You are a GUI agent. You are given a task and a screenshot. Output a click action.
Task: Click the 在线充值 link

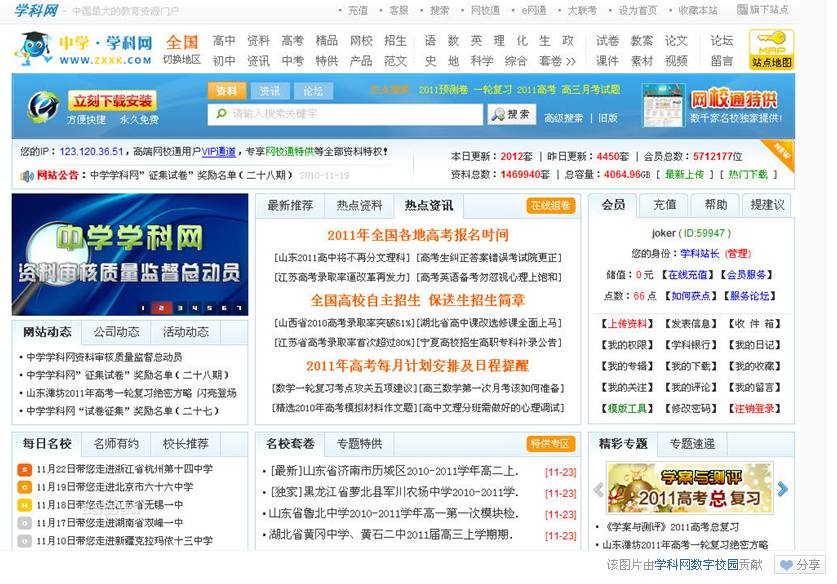pyautogui.click(x=688, y=275)
